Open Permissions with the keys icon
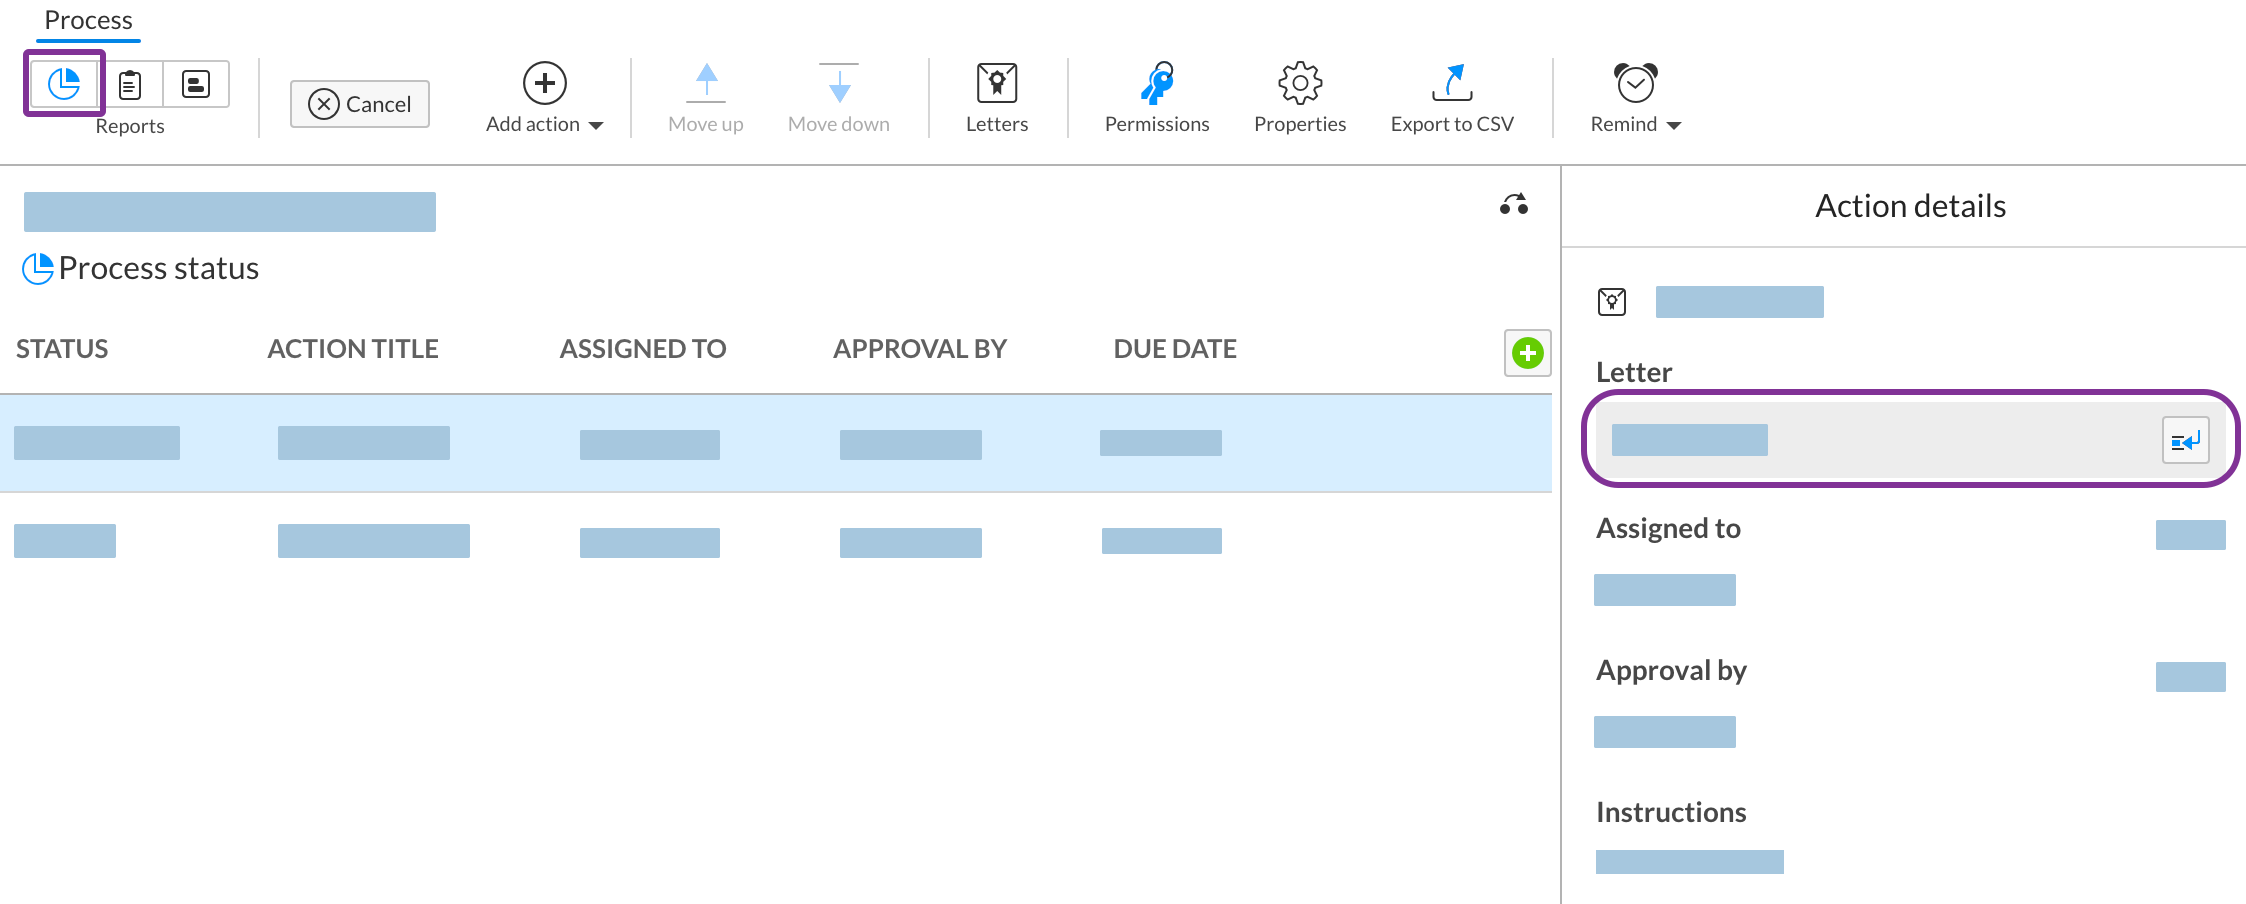Image resolution: width=2246 pixels, height=904 pixels. (x=1156, y=84)
